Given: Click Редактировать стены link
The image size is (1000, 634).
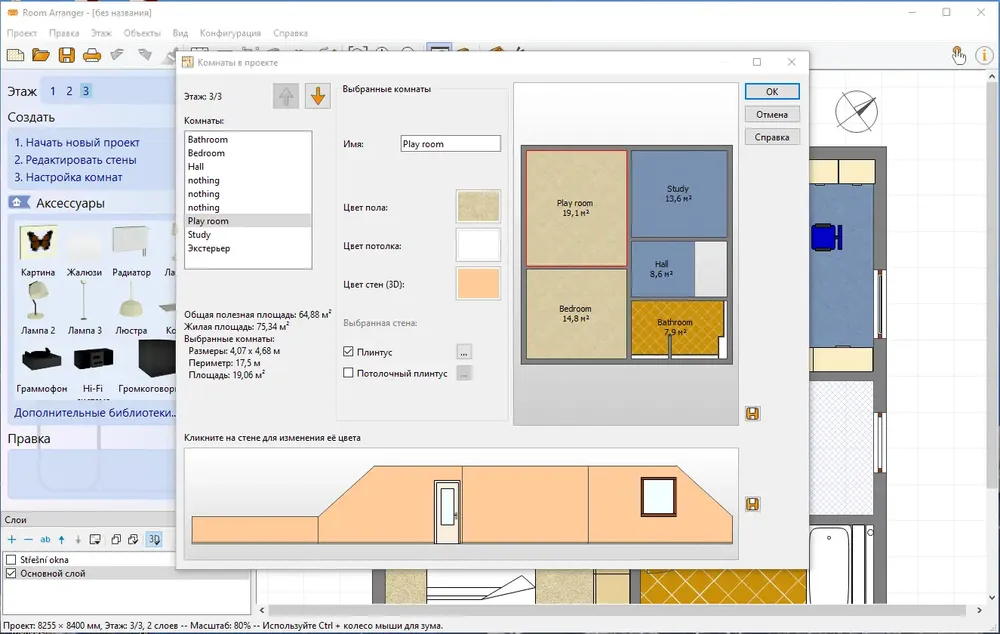Looking at the screenshot, I should [x=75, y=160].
